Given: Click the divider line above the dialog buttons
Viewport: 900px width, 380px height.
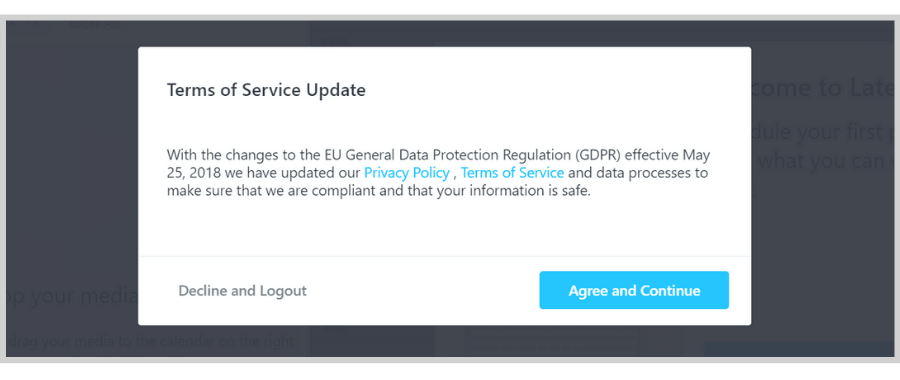Looking at the screenshot, I should coord(444,256).
